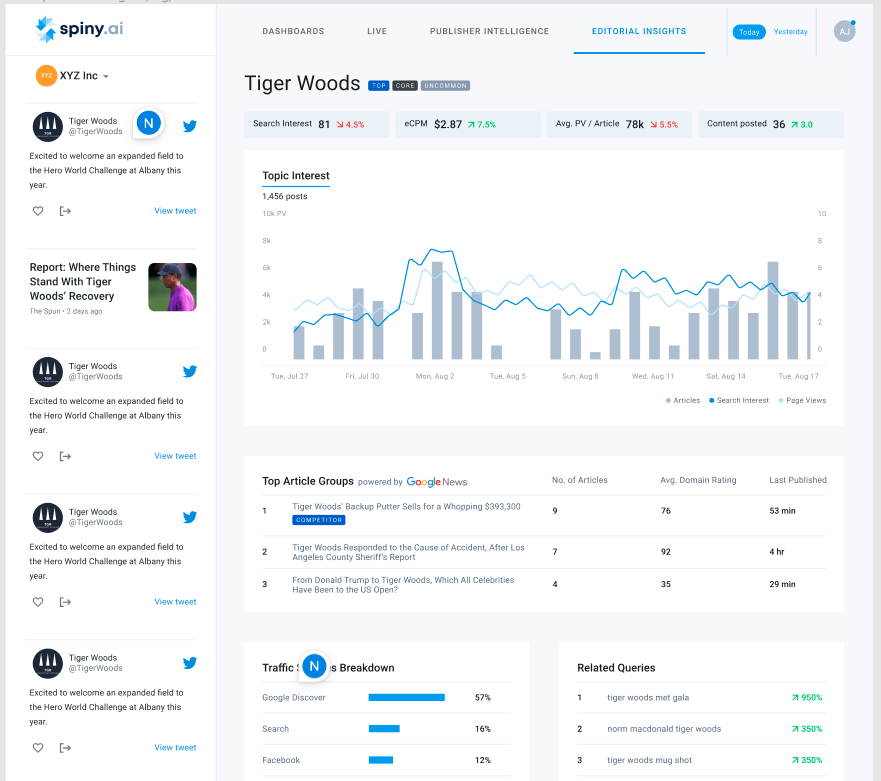Click Twitter bird icon on third tweet
This screenshot has height=781, width=881.
190,517
